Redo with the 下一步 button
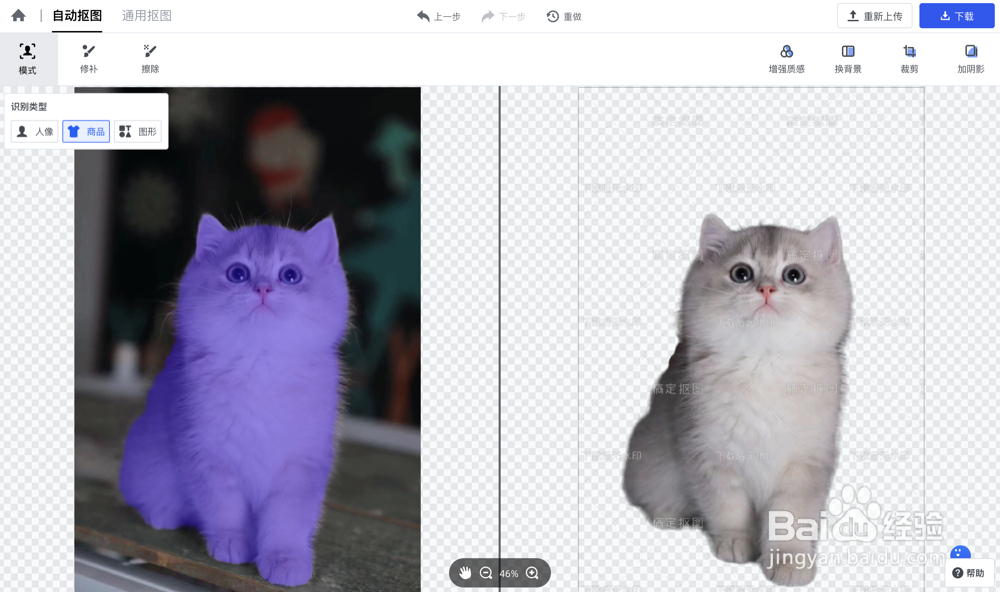The height and width of the screenshot is (592, 1000). point(503,17)
